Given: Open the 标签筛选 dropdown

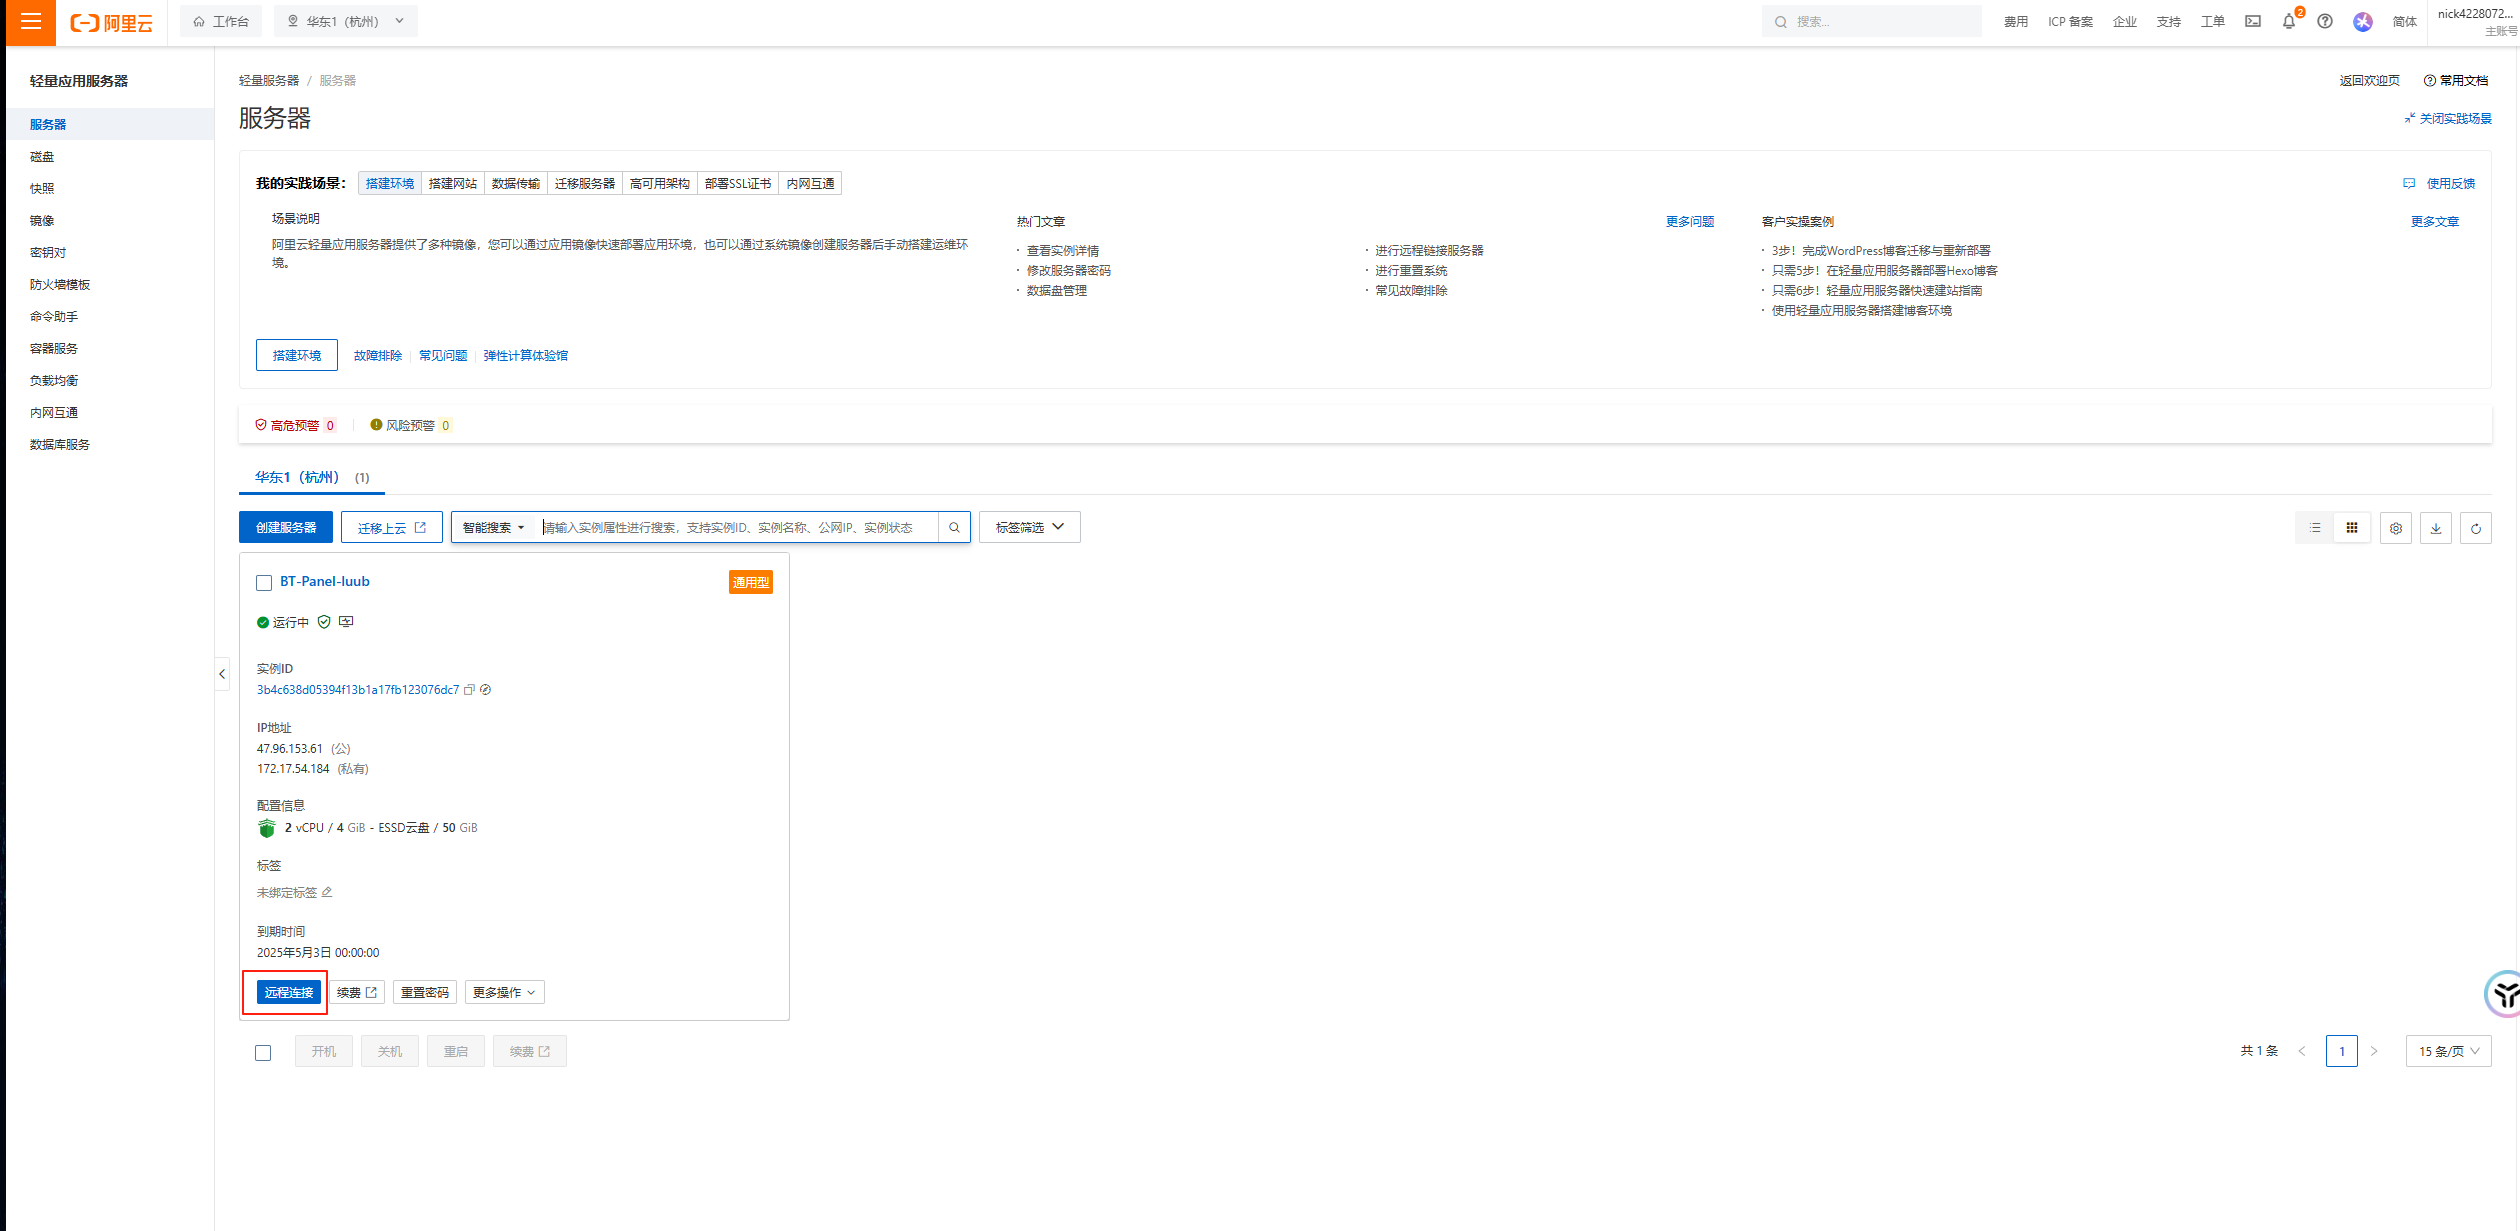Looking at the screenshot, I should (1029, 528).
